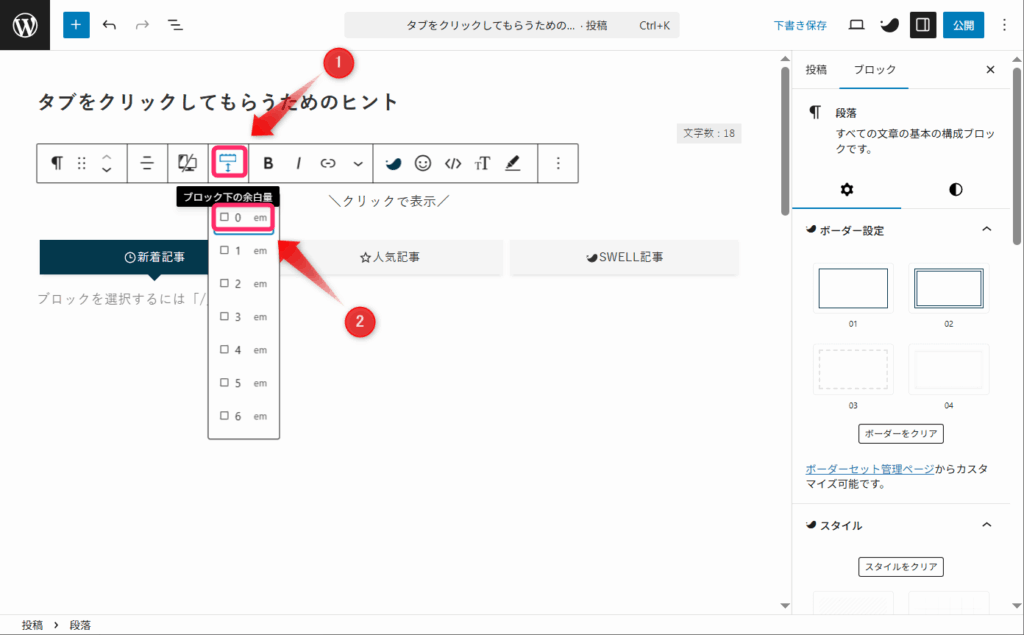Click the inline code shortcode icon
Image resolution: width=1024 pixels, height=635 pixels.
coord(453,163)
